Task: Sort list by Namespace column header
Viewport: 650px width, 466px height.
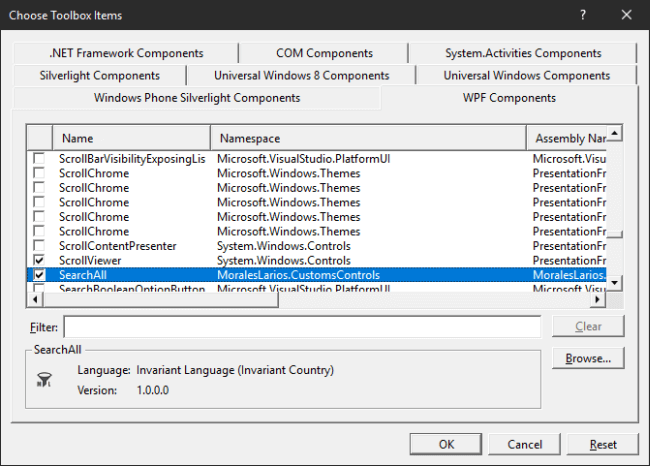Action: 367,138
